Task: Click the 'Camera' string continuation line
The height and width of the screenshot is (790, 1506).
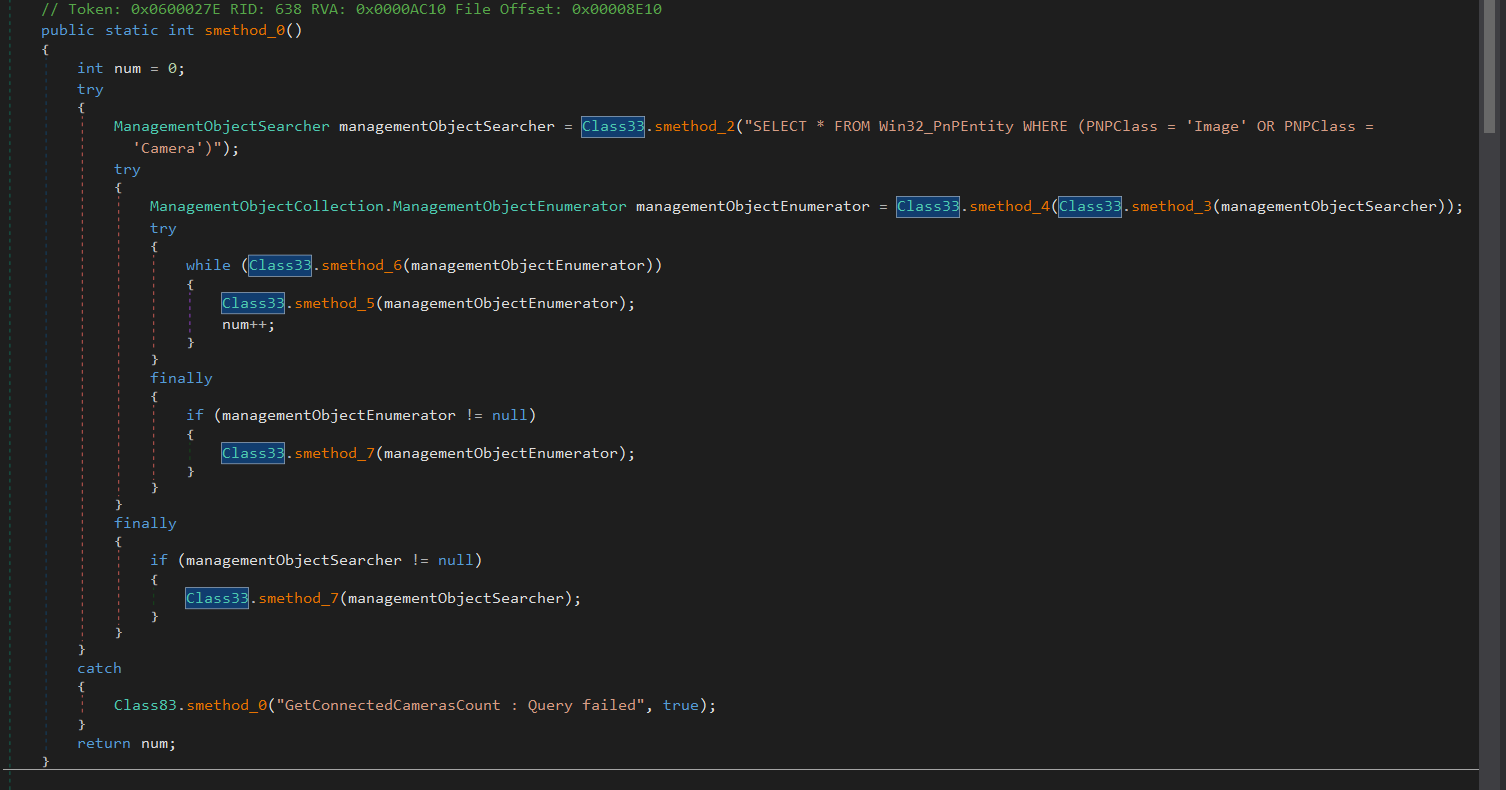Action: coord(186,148)
